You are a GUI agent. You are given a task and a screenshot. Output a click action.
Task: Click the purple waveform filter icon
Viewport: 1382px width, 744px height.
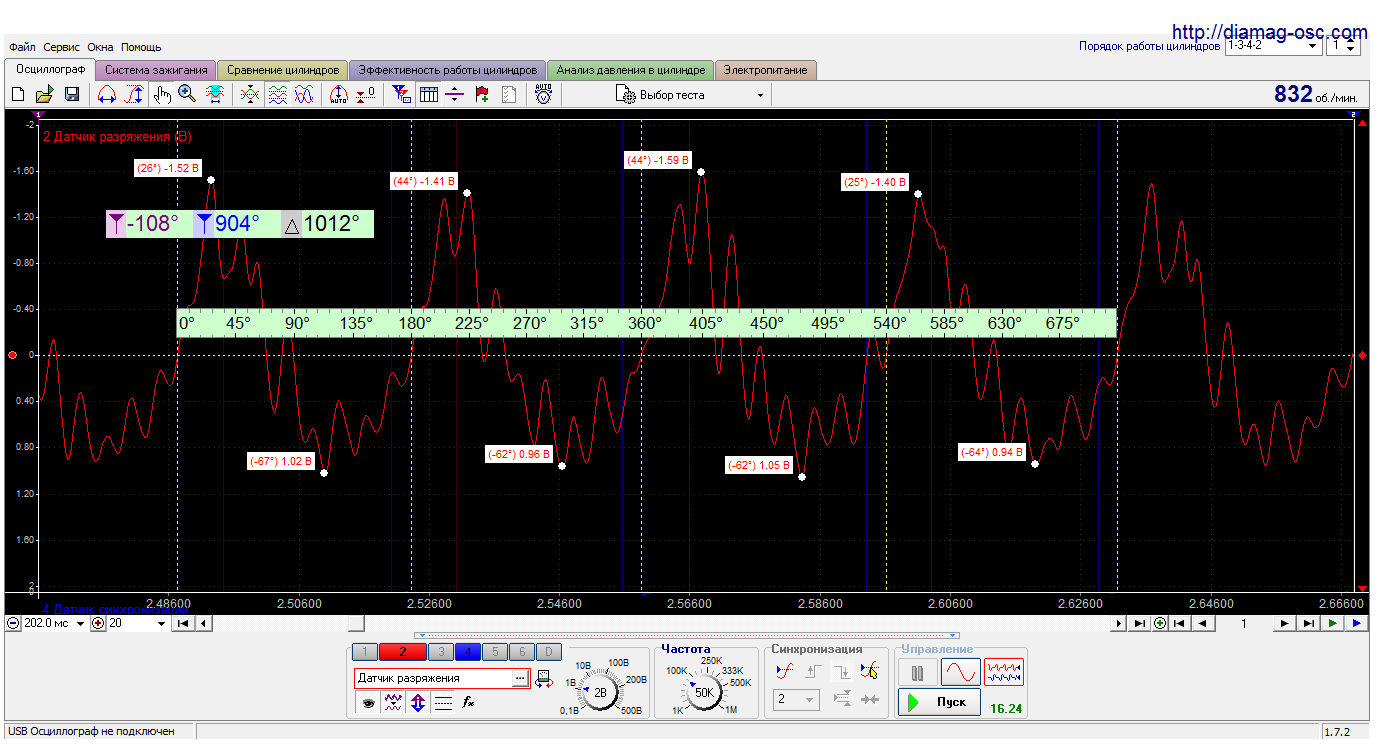(x=394, y=703)
